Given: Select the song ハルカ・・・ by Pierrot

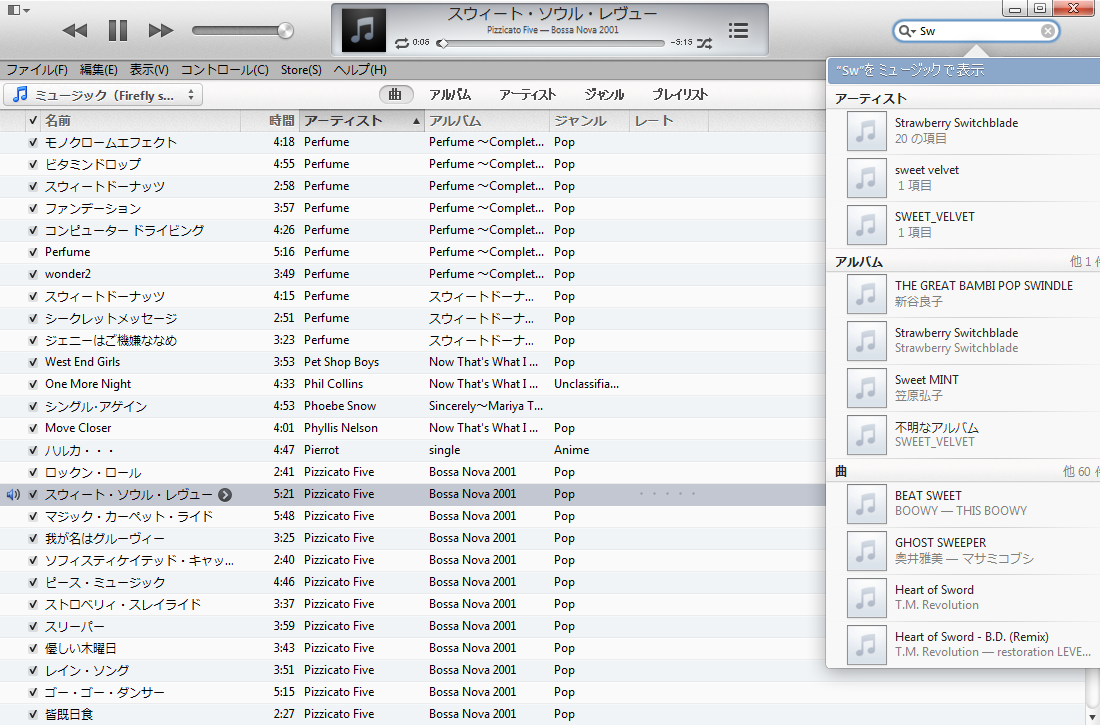Looking at the screenshot, I should tap(412, 450).
